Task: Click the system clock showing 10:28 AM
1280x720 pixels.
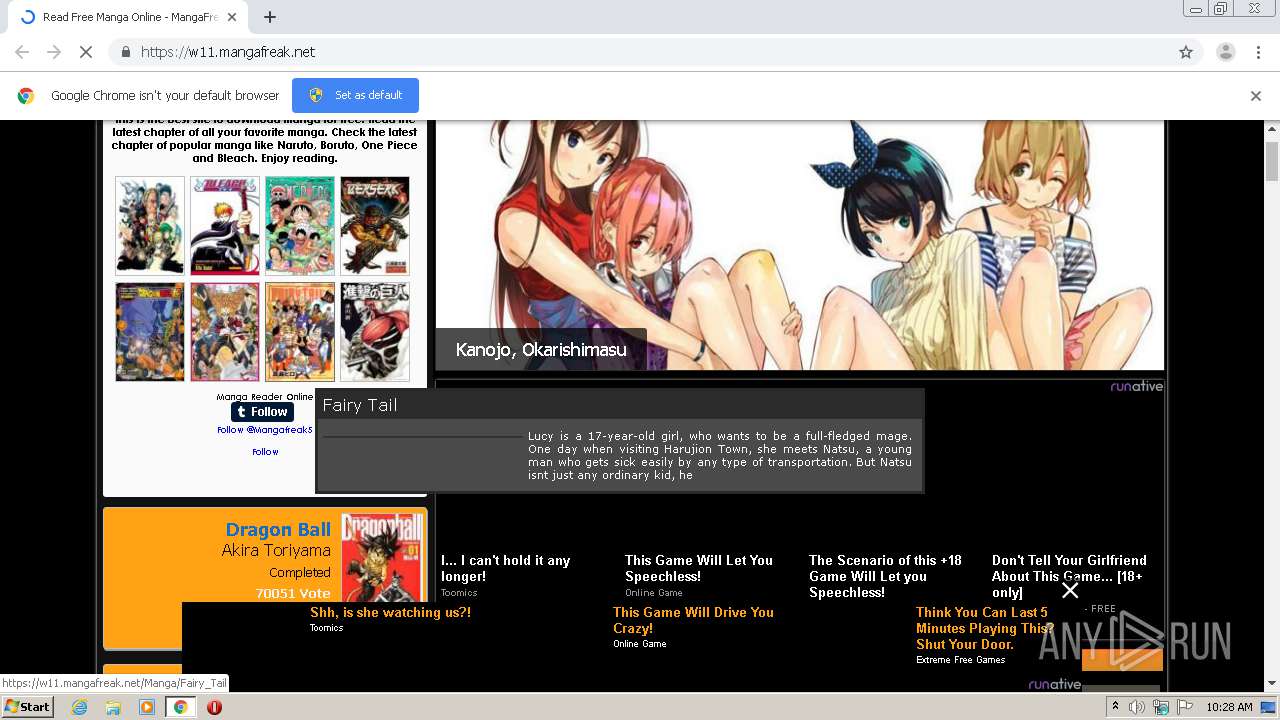Action: pos(1229,707)
